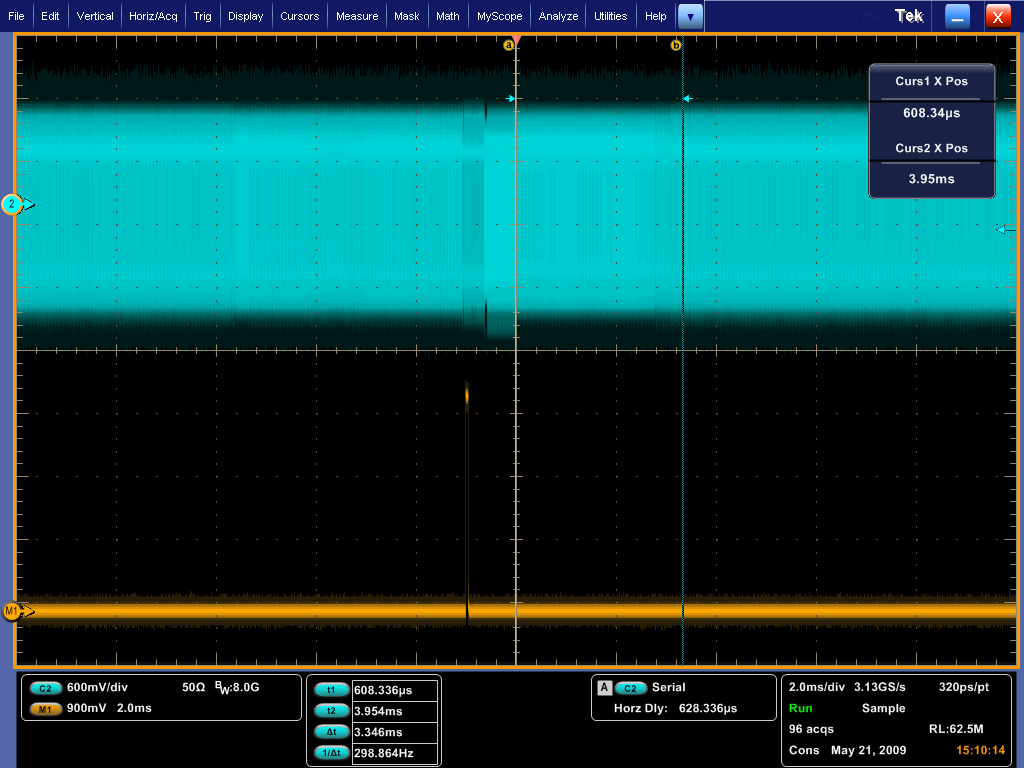
Task: Open the Cursors menu
Action: click(x=299, y=16)
